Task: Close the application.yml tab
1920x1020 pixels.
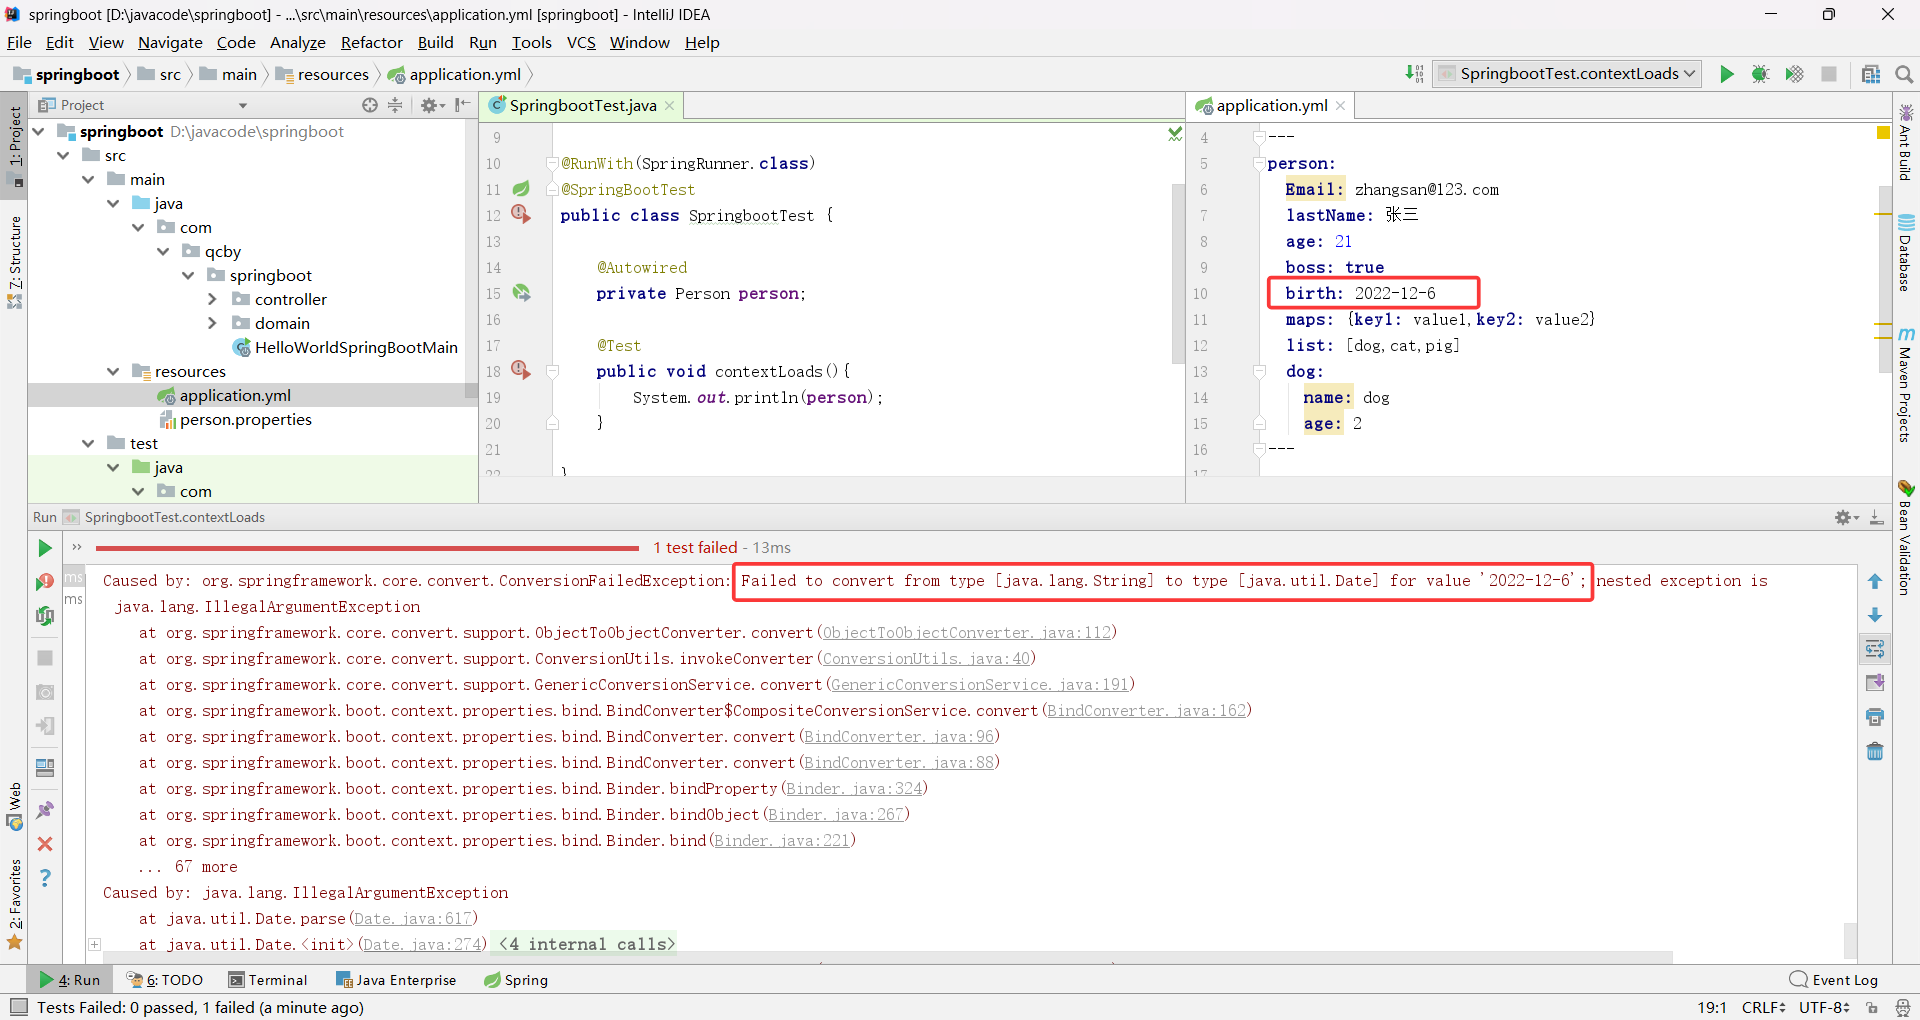Action: 1340,106
